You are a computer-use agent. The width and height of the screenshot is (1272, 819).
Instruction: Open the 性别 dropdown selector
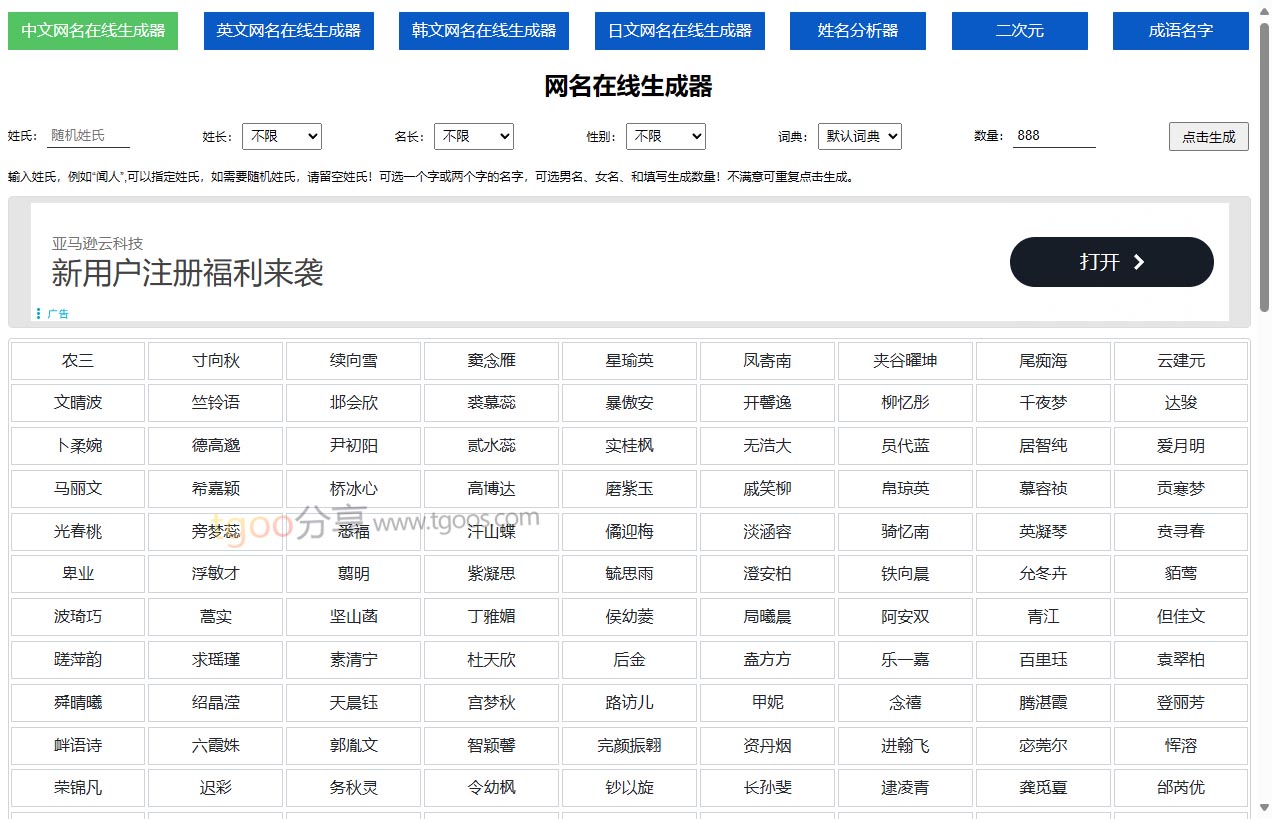click(x=665, y=136)
